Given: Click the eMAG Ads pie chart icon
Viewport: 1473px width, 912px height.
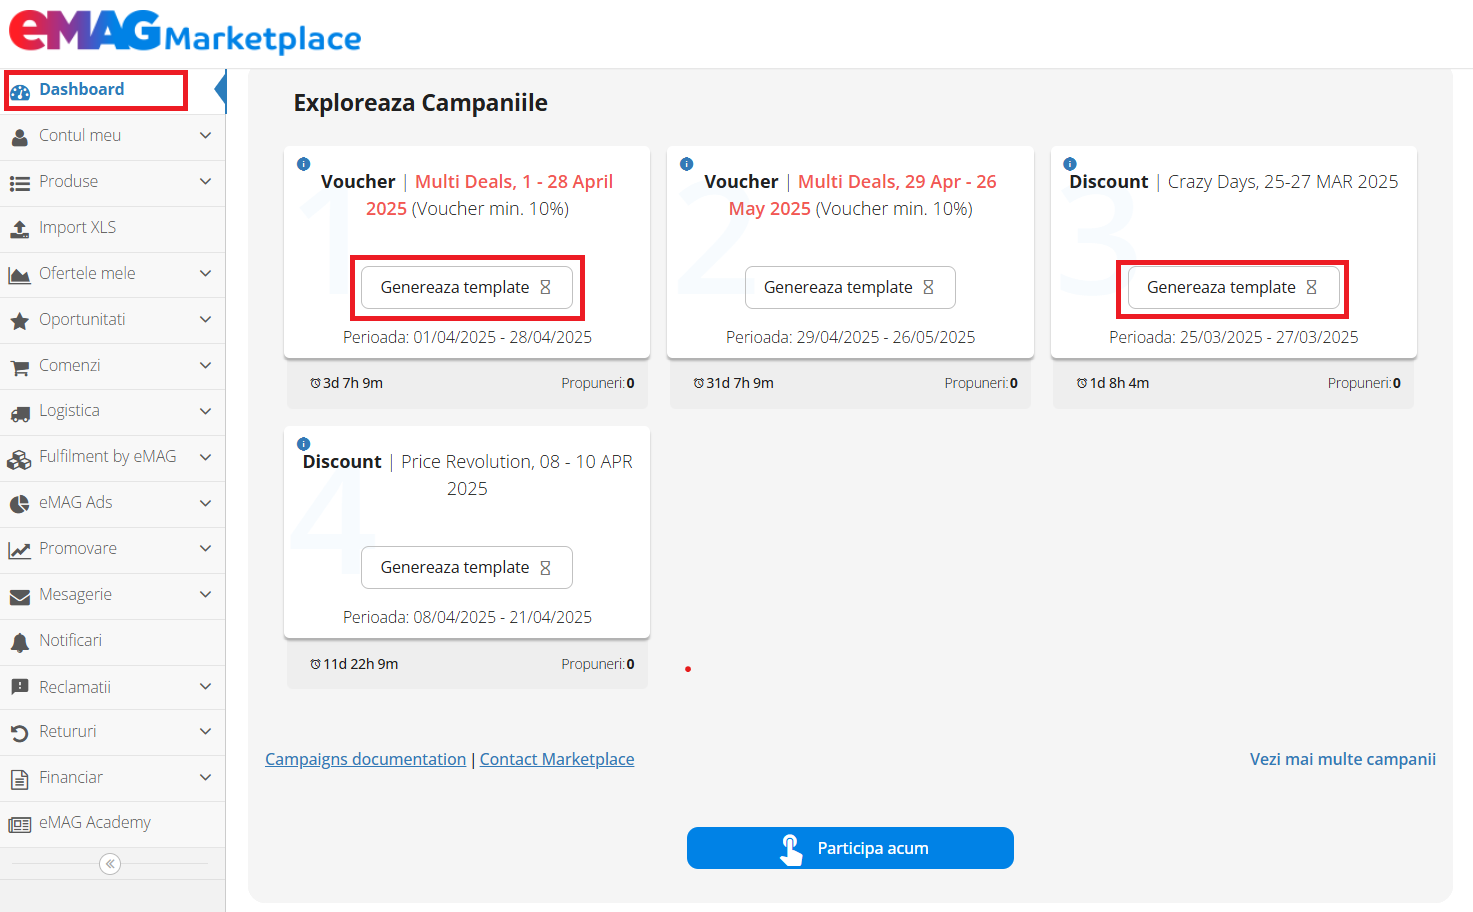Looking at the screenshot, I should 20,504.
